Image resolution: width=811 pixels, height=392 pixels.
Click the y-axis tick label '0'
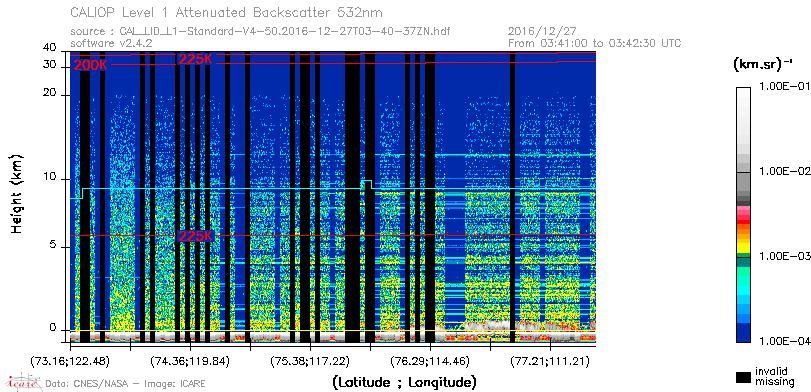click(52, 328)
